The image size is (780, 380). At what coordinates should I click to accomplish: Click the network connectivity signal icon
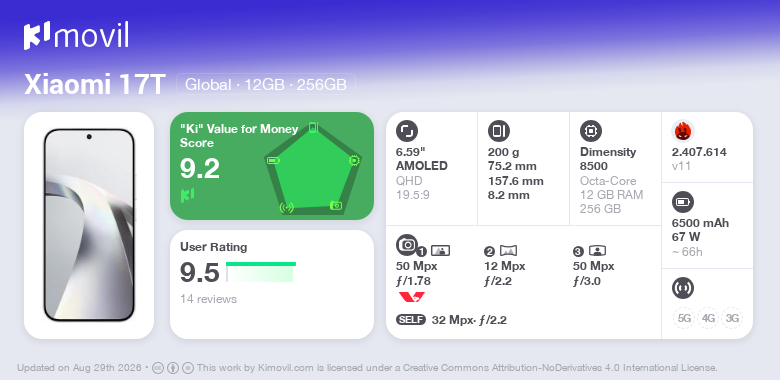(683, 287)
